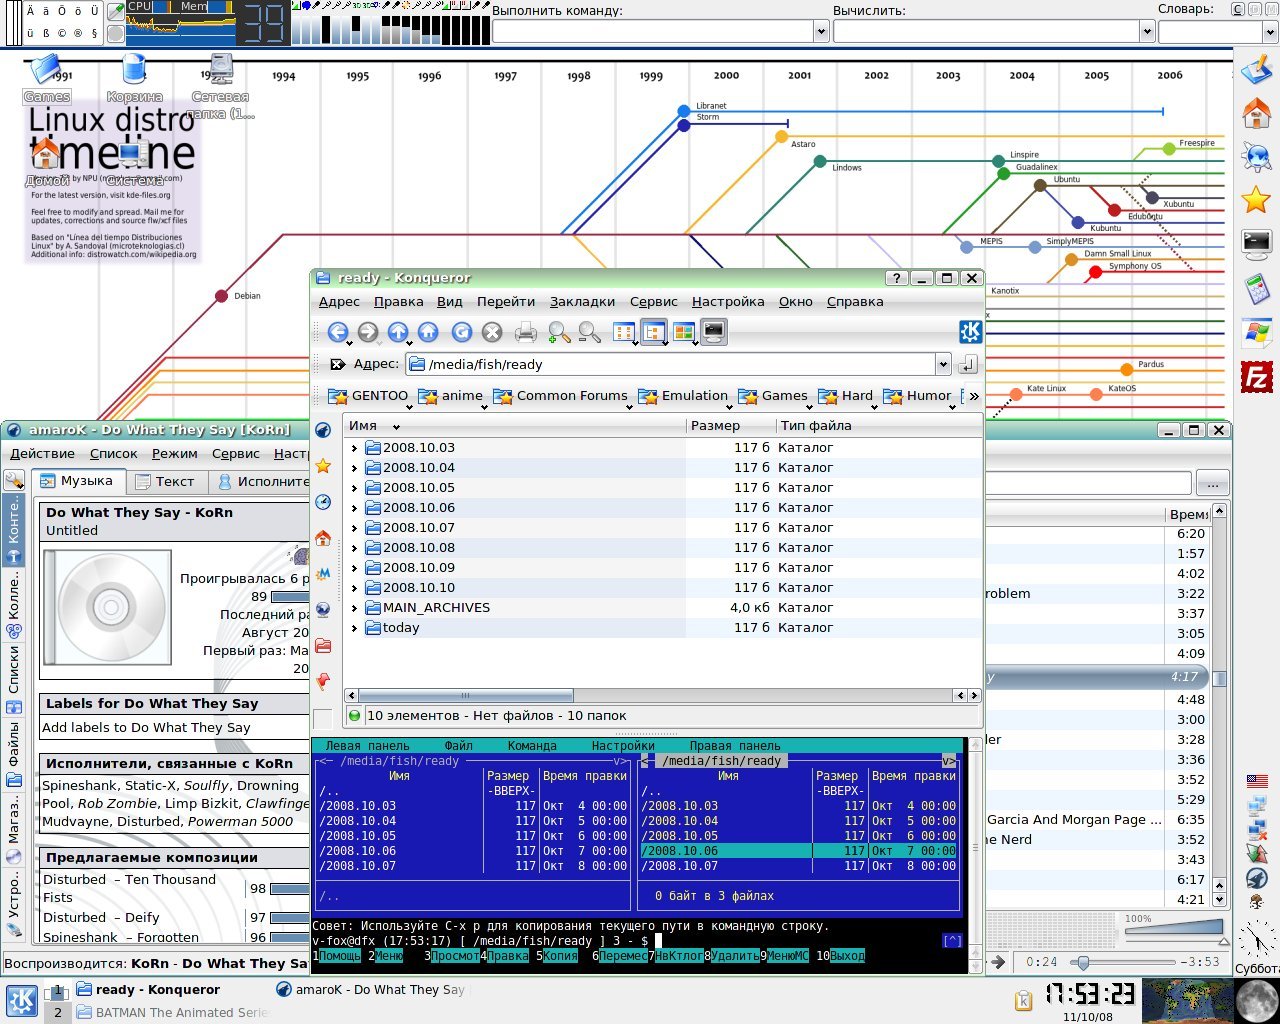Open the GENTOO bookmark folder
The height and width of the screenshot is (1024, 1280).
(369, 396)
